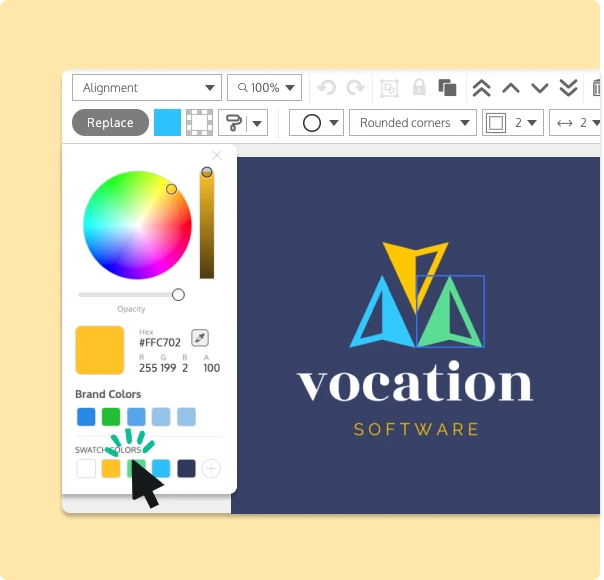The image size is (604, 580).
Task: Click the trash delete icon
Action: 596,88
